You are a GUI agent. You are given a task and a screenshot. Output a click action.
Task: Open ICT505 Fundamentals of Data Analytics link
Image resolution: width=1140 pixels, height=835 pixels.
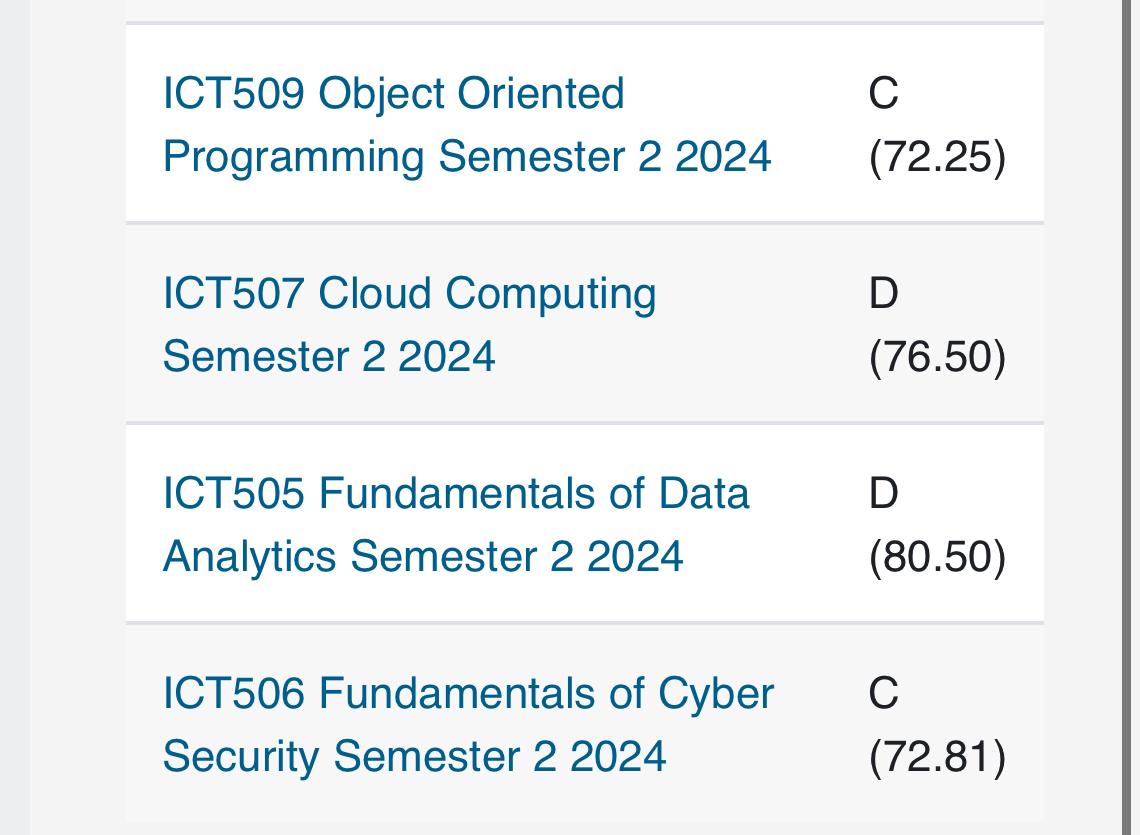click(456, 524)
